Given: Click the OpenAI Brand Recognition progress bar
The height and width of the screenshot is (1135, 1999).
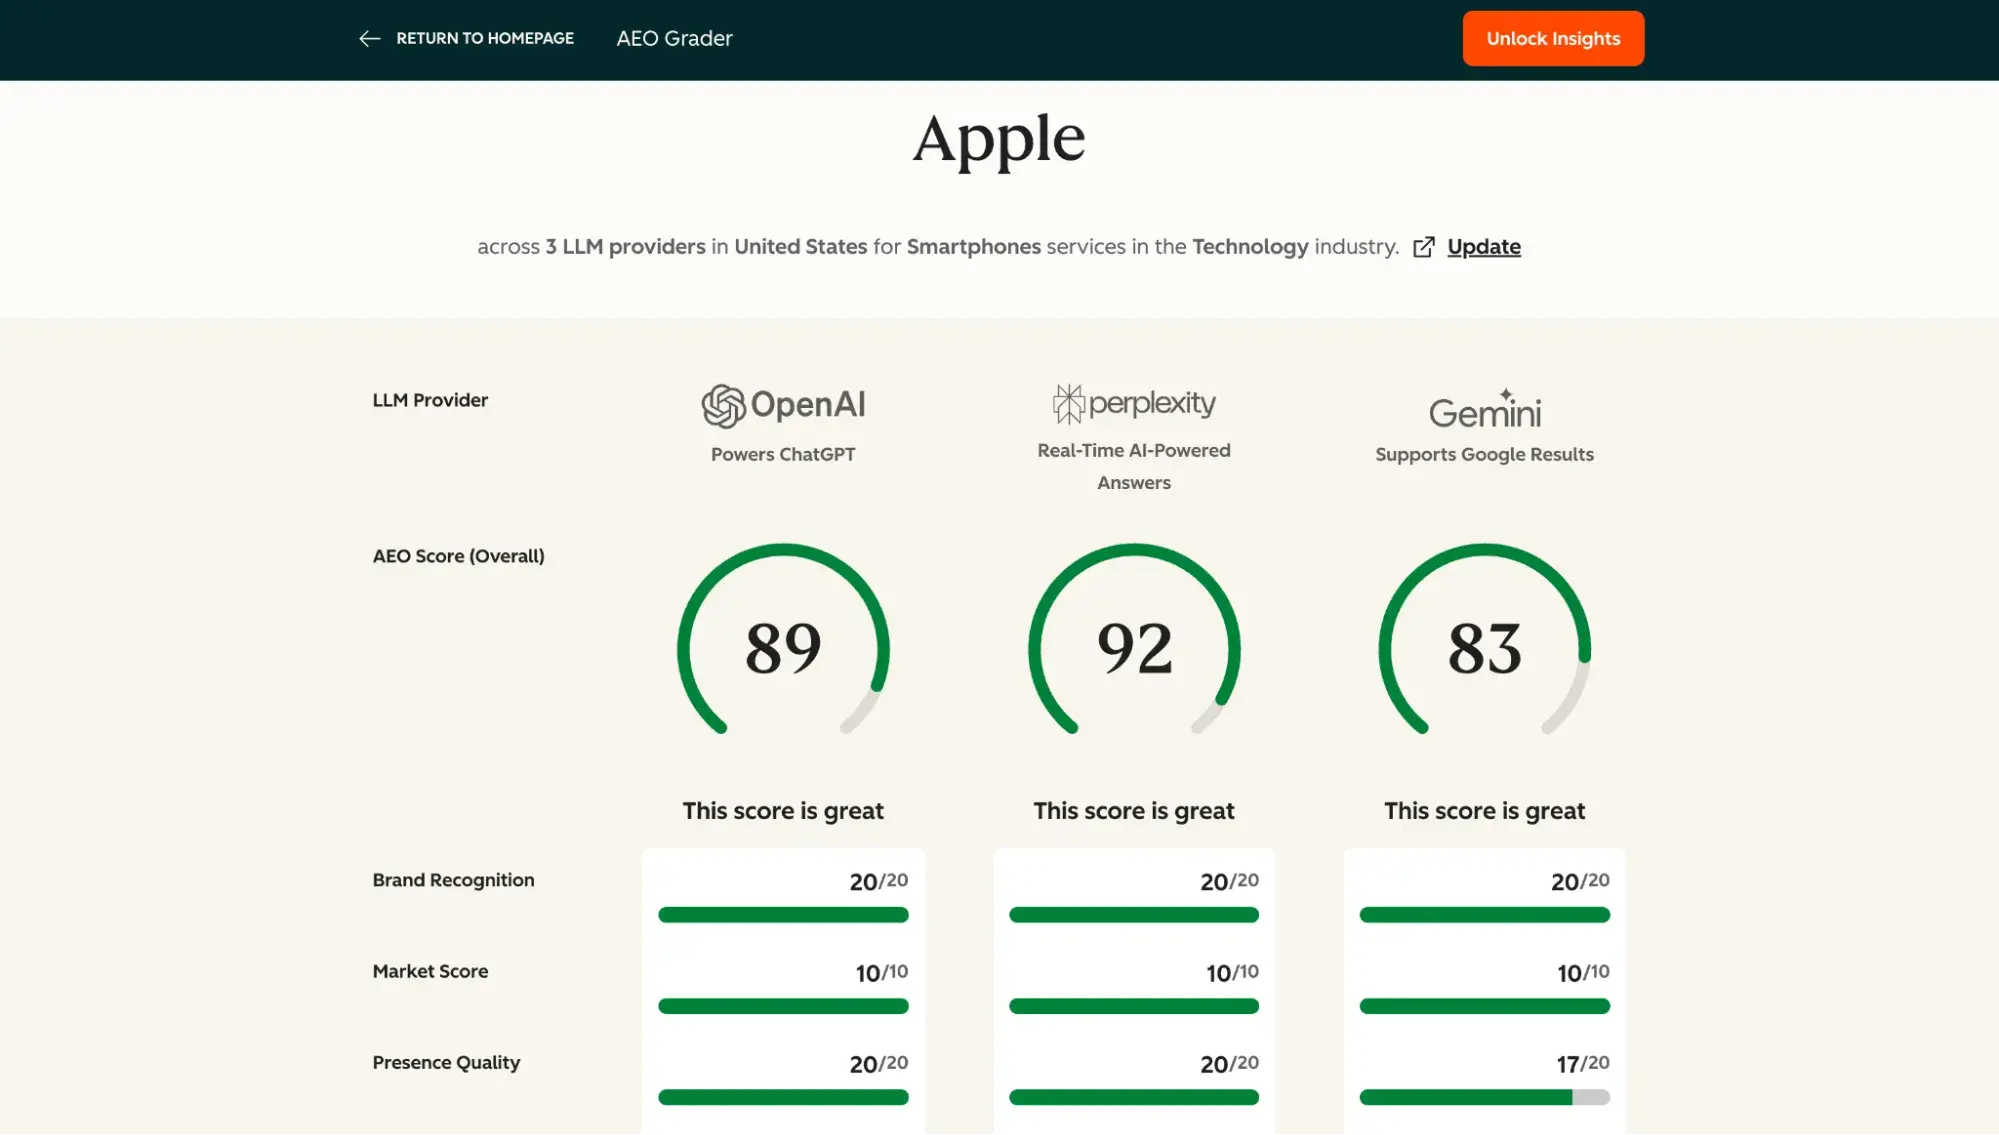Looking at the screenshot, I should (x=783, y=915).
